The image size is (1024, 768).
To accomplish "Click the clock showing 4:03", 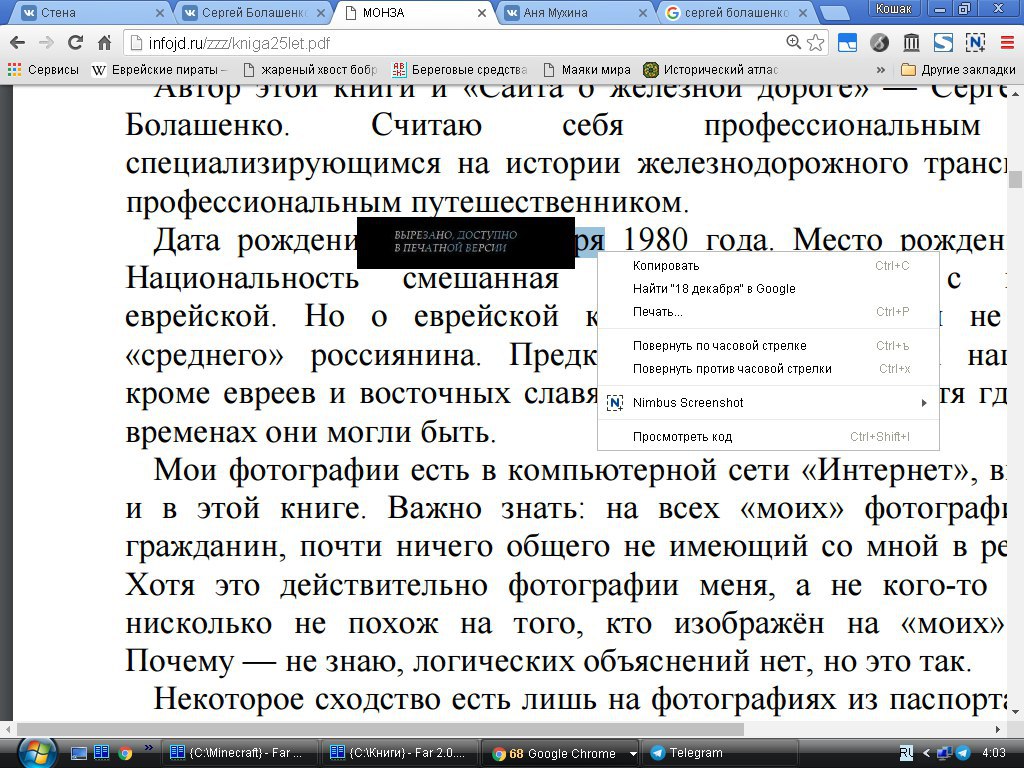I will (x=993, y=753).
